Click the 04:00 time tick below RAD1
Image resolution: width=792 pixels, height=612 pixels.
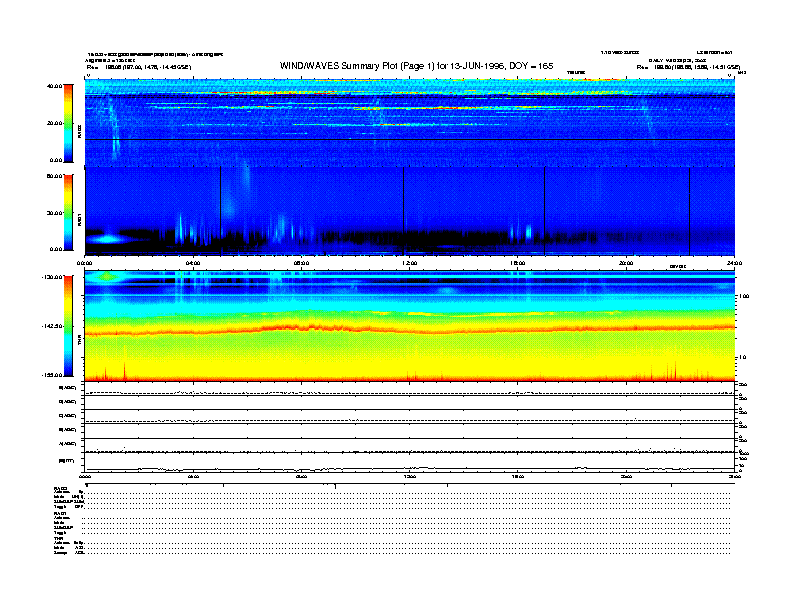point(193,263)
